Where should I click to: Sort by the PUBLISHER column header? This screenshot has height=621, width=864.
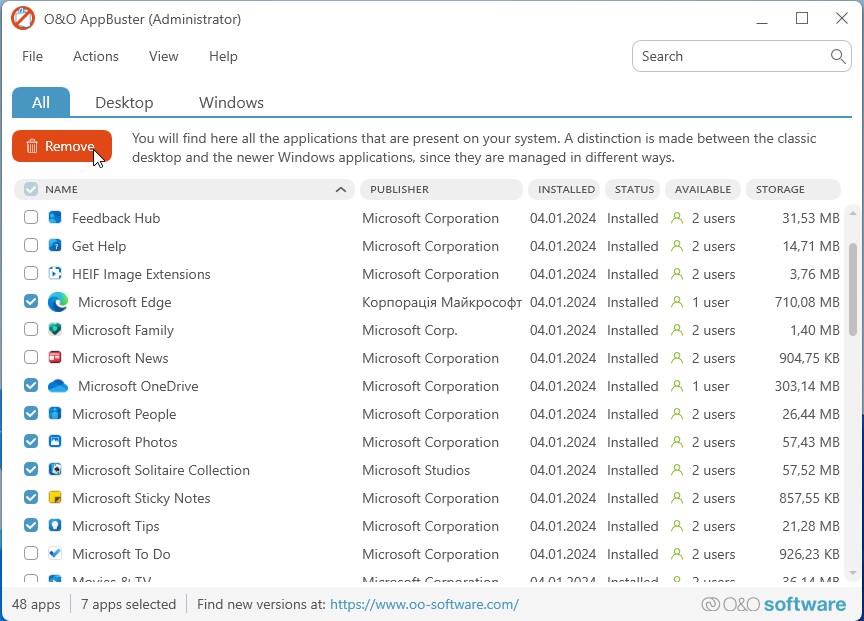441,190
